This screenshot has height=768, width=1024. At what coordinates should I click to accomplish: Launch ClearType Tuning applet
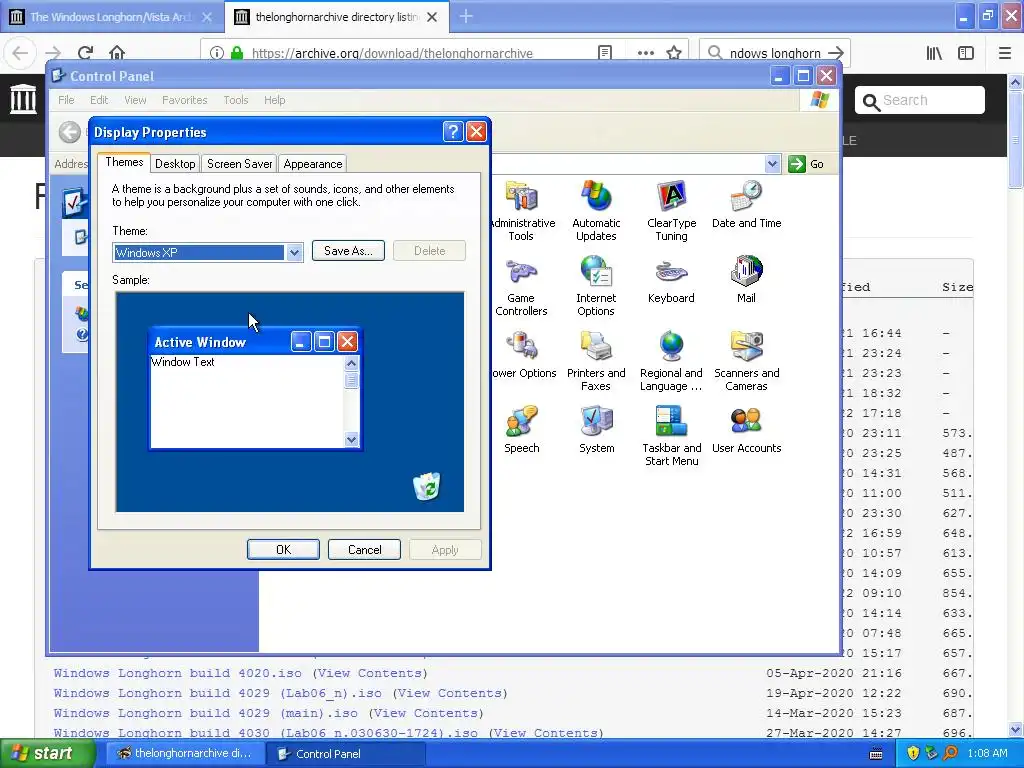671,210
